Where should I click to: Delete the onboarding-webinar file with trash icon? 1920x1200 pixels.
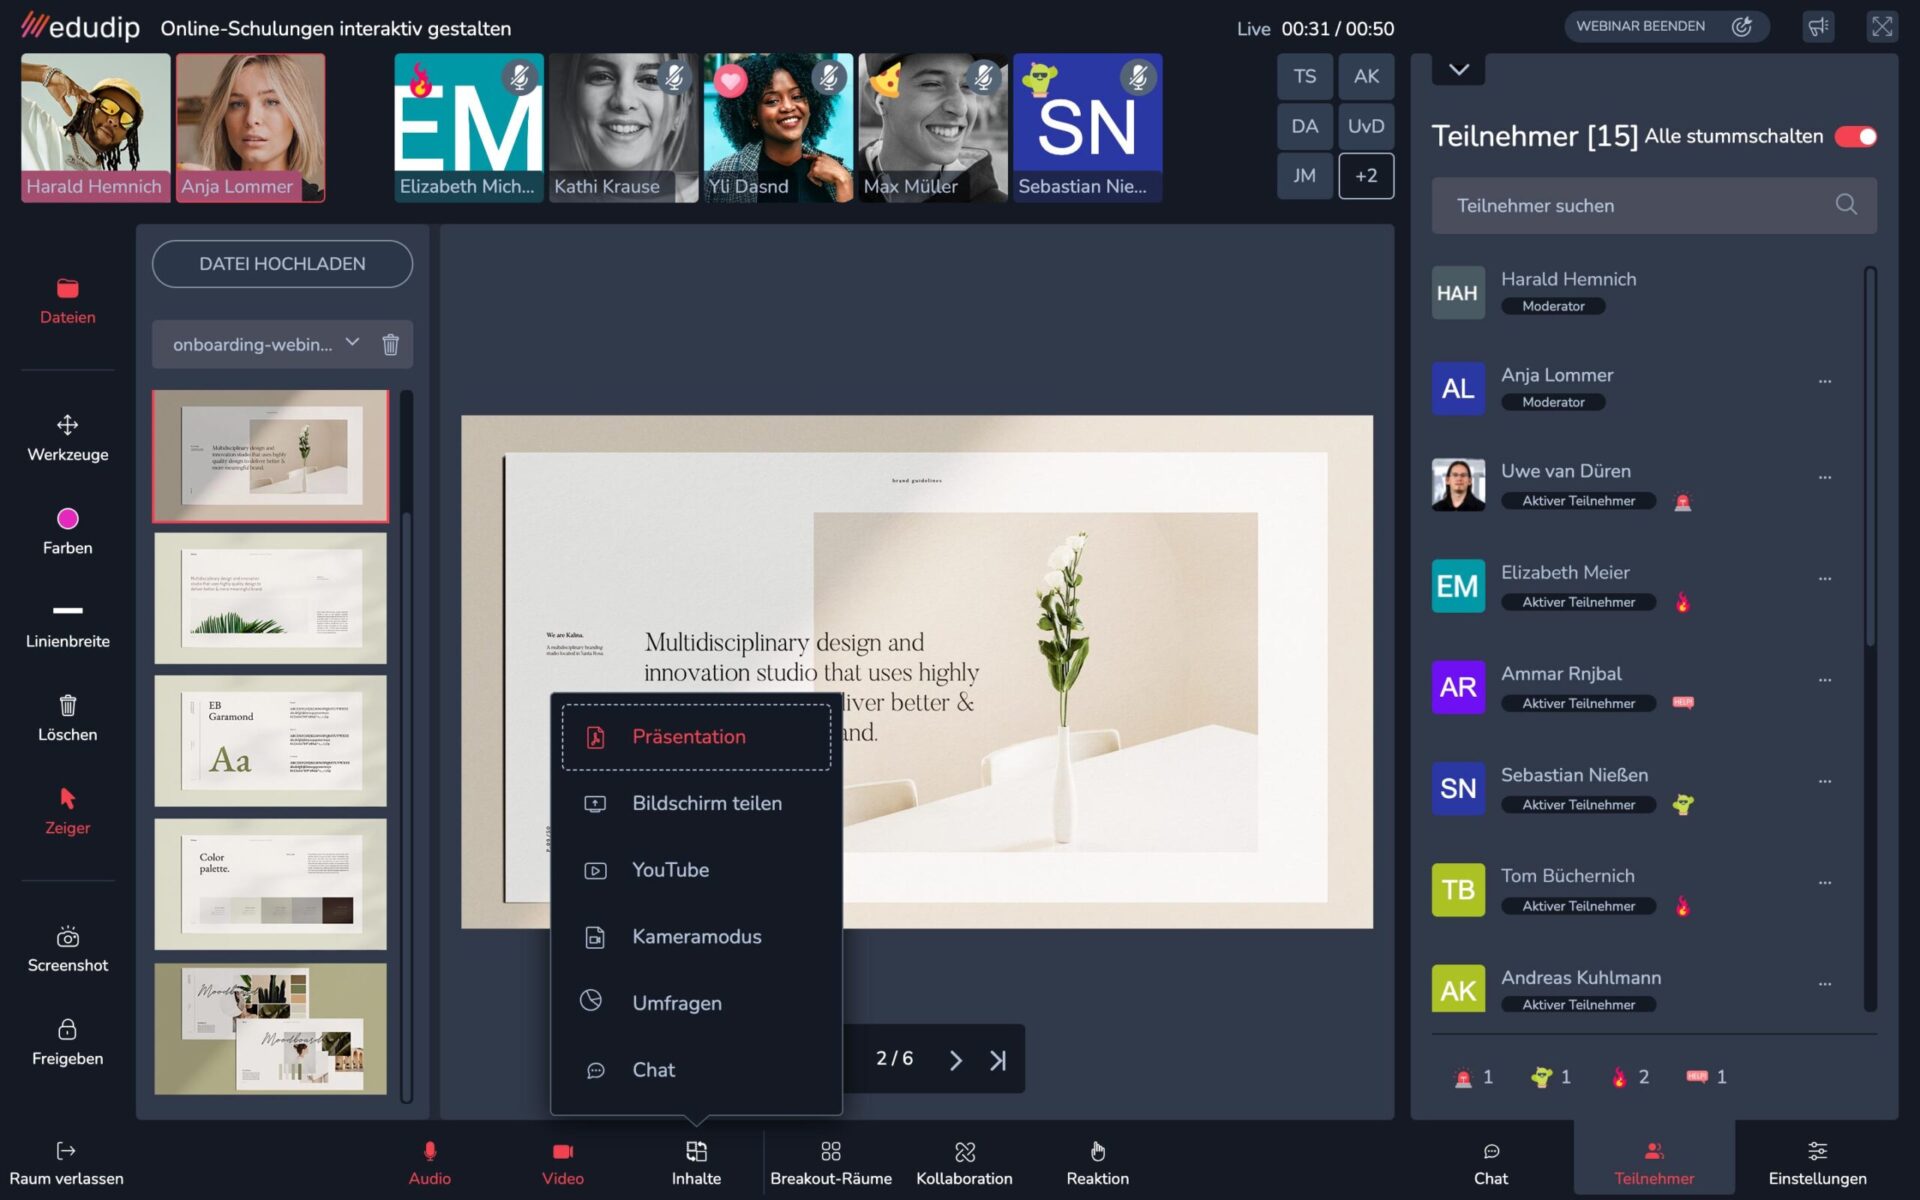point(390,344)
